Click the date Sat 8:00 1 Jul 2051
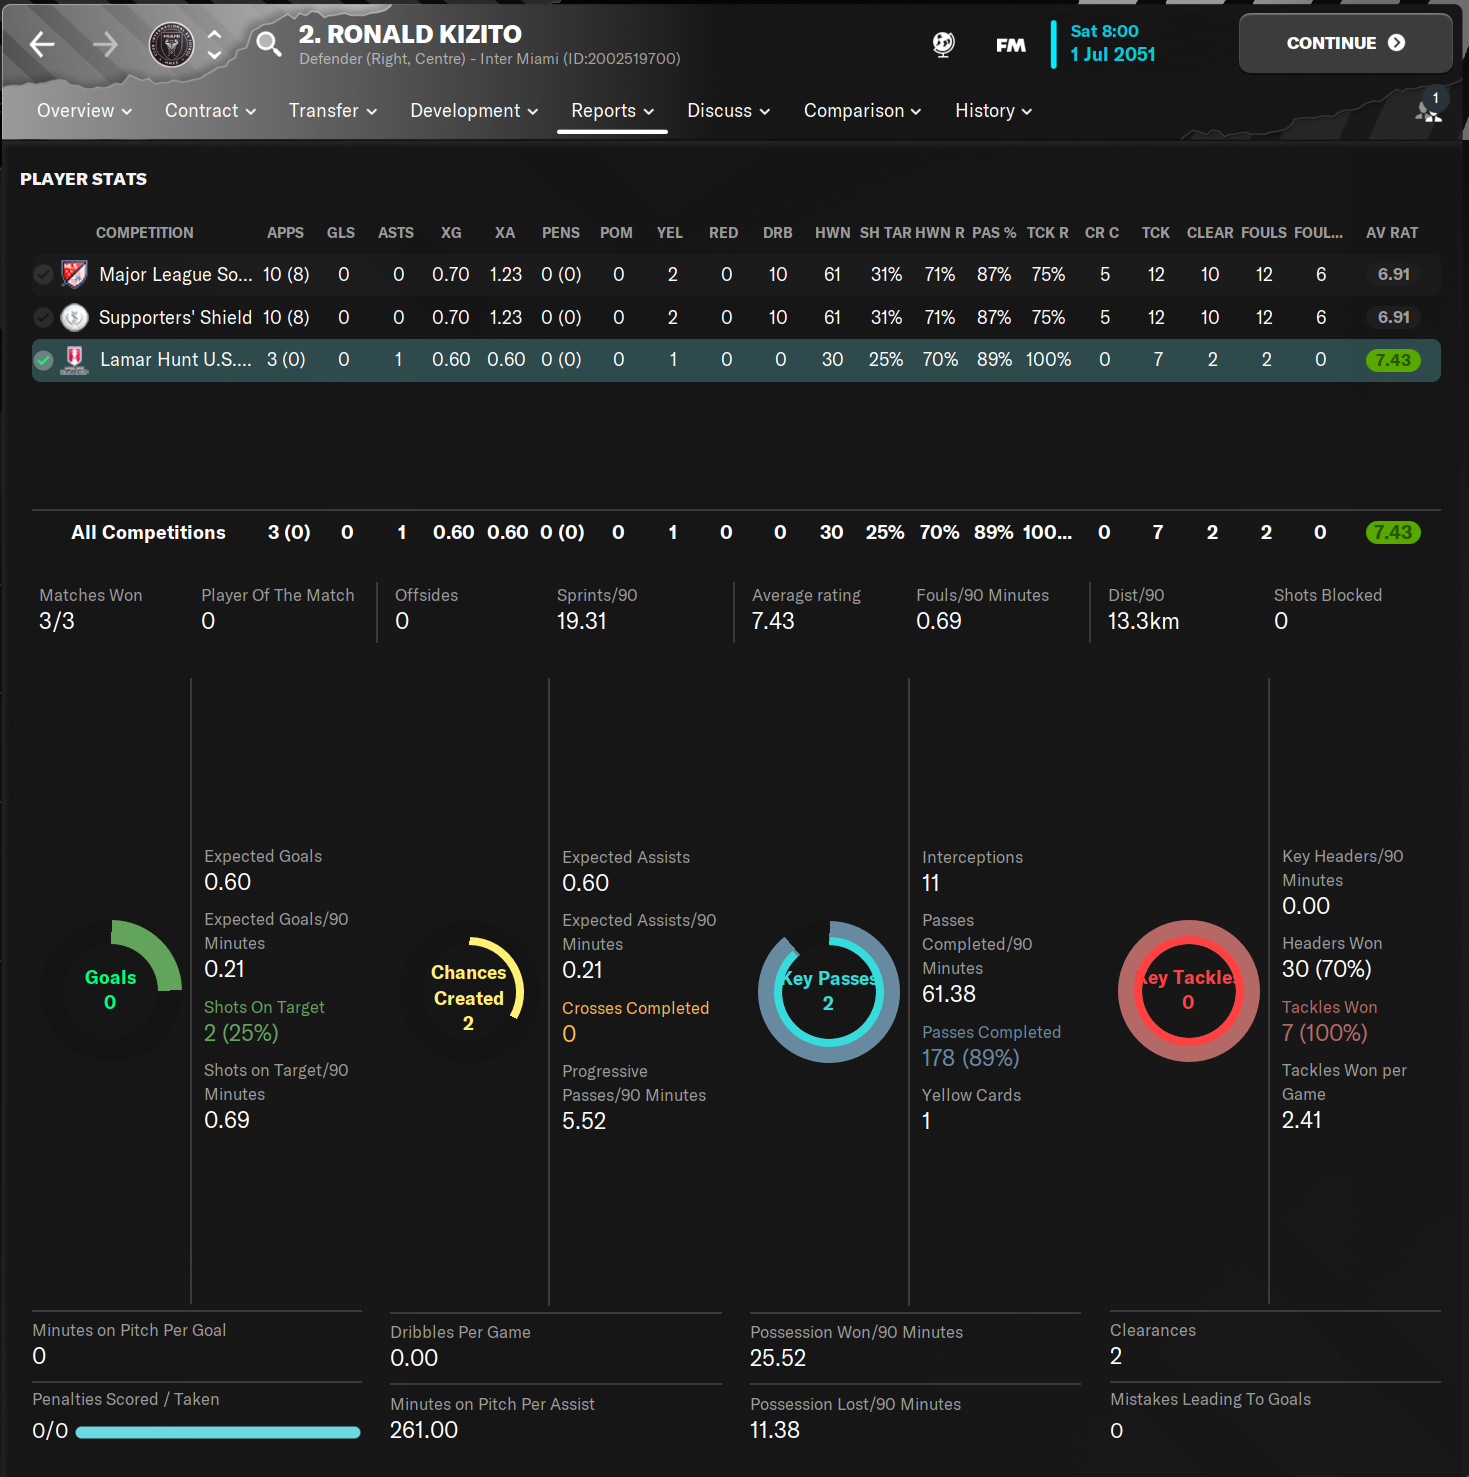Viewport: 1469px width, 1477px height. click(1112, 43)
